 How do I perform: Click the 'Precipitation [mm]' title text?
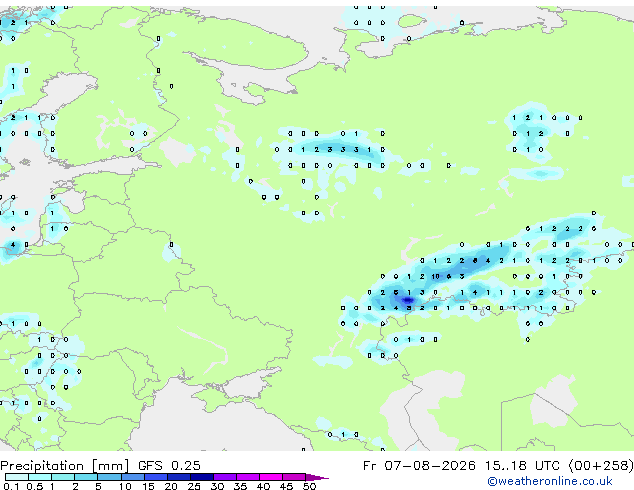pos(65,466)
